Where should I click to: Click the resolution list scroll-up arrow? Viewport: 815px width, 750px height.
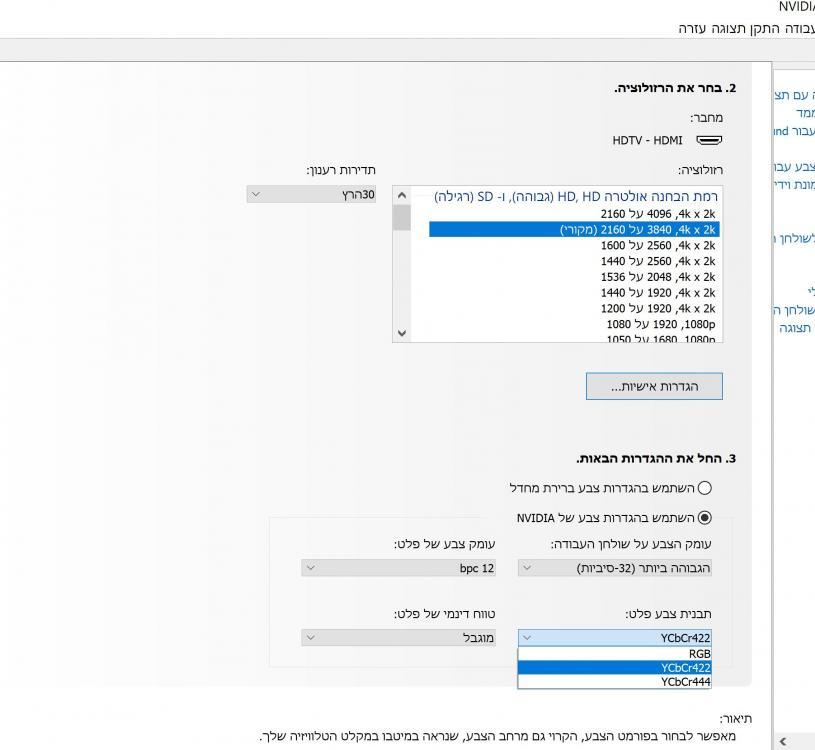coord(402,195)
